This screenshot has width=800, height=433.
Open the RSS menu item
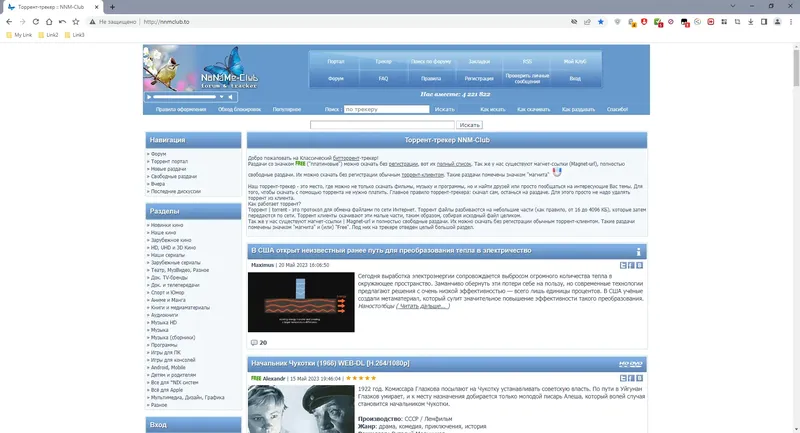tap(527, 62)
